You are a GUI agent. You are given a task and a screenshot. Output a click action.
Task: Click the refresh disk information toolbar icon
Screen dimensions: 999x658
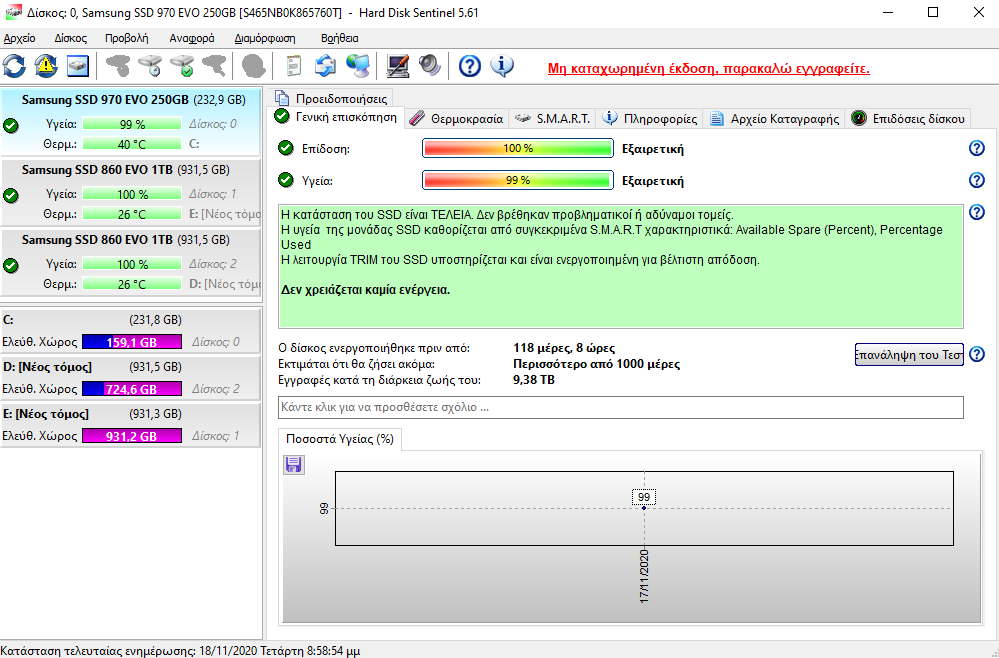pyautogui.click(x=15, y=66)
